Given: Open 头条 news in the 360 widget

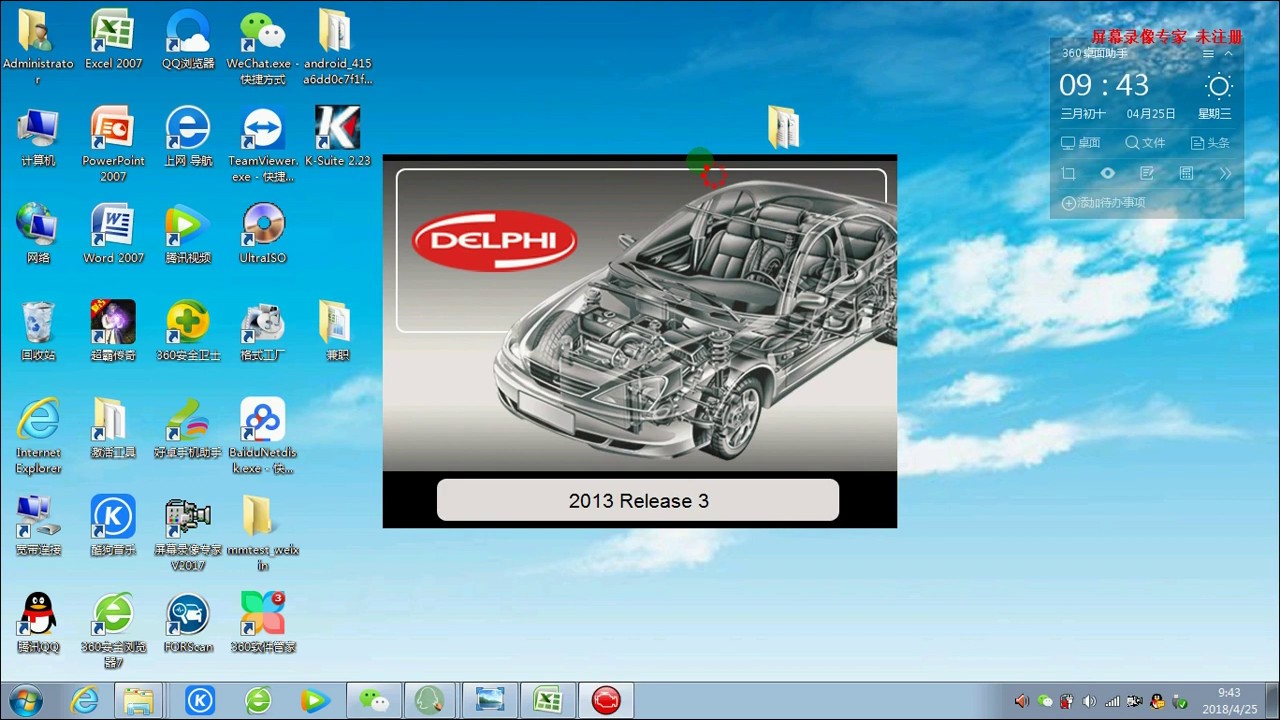Looking at the screenshot, I should click(1210, 143).
